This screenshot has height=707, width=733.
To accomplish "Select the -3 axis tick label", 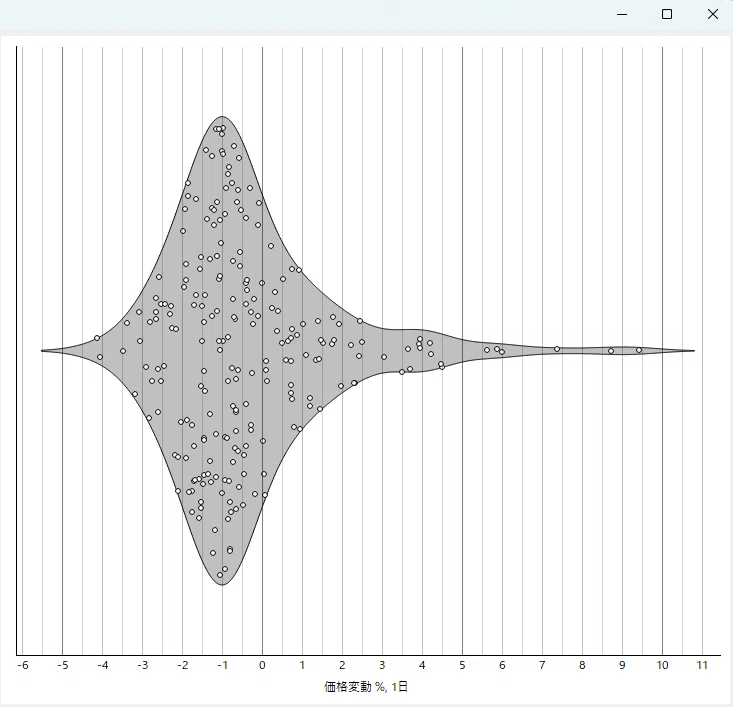I will pos(143,665).
